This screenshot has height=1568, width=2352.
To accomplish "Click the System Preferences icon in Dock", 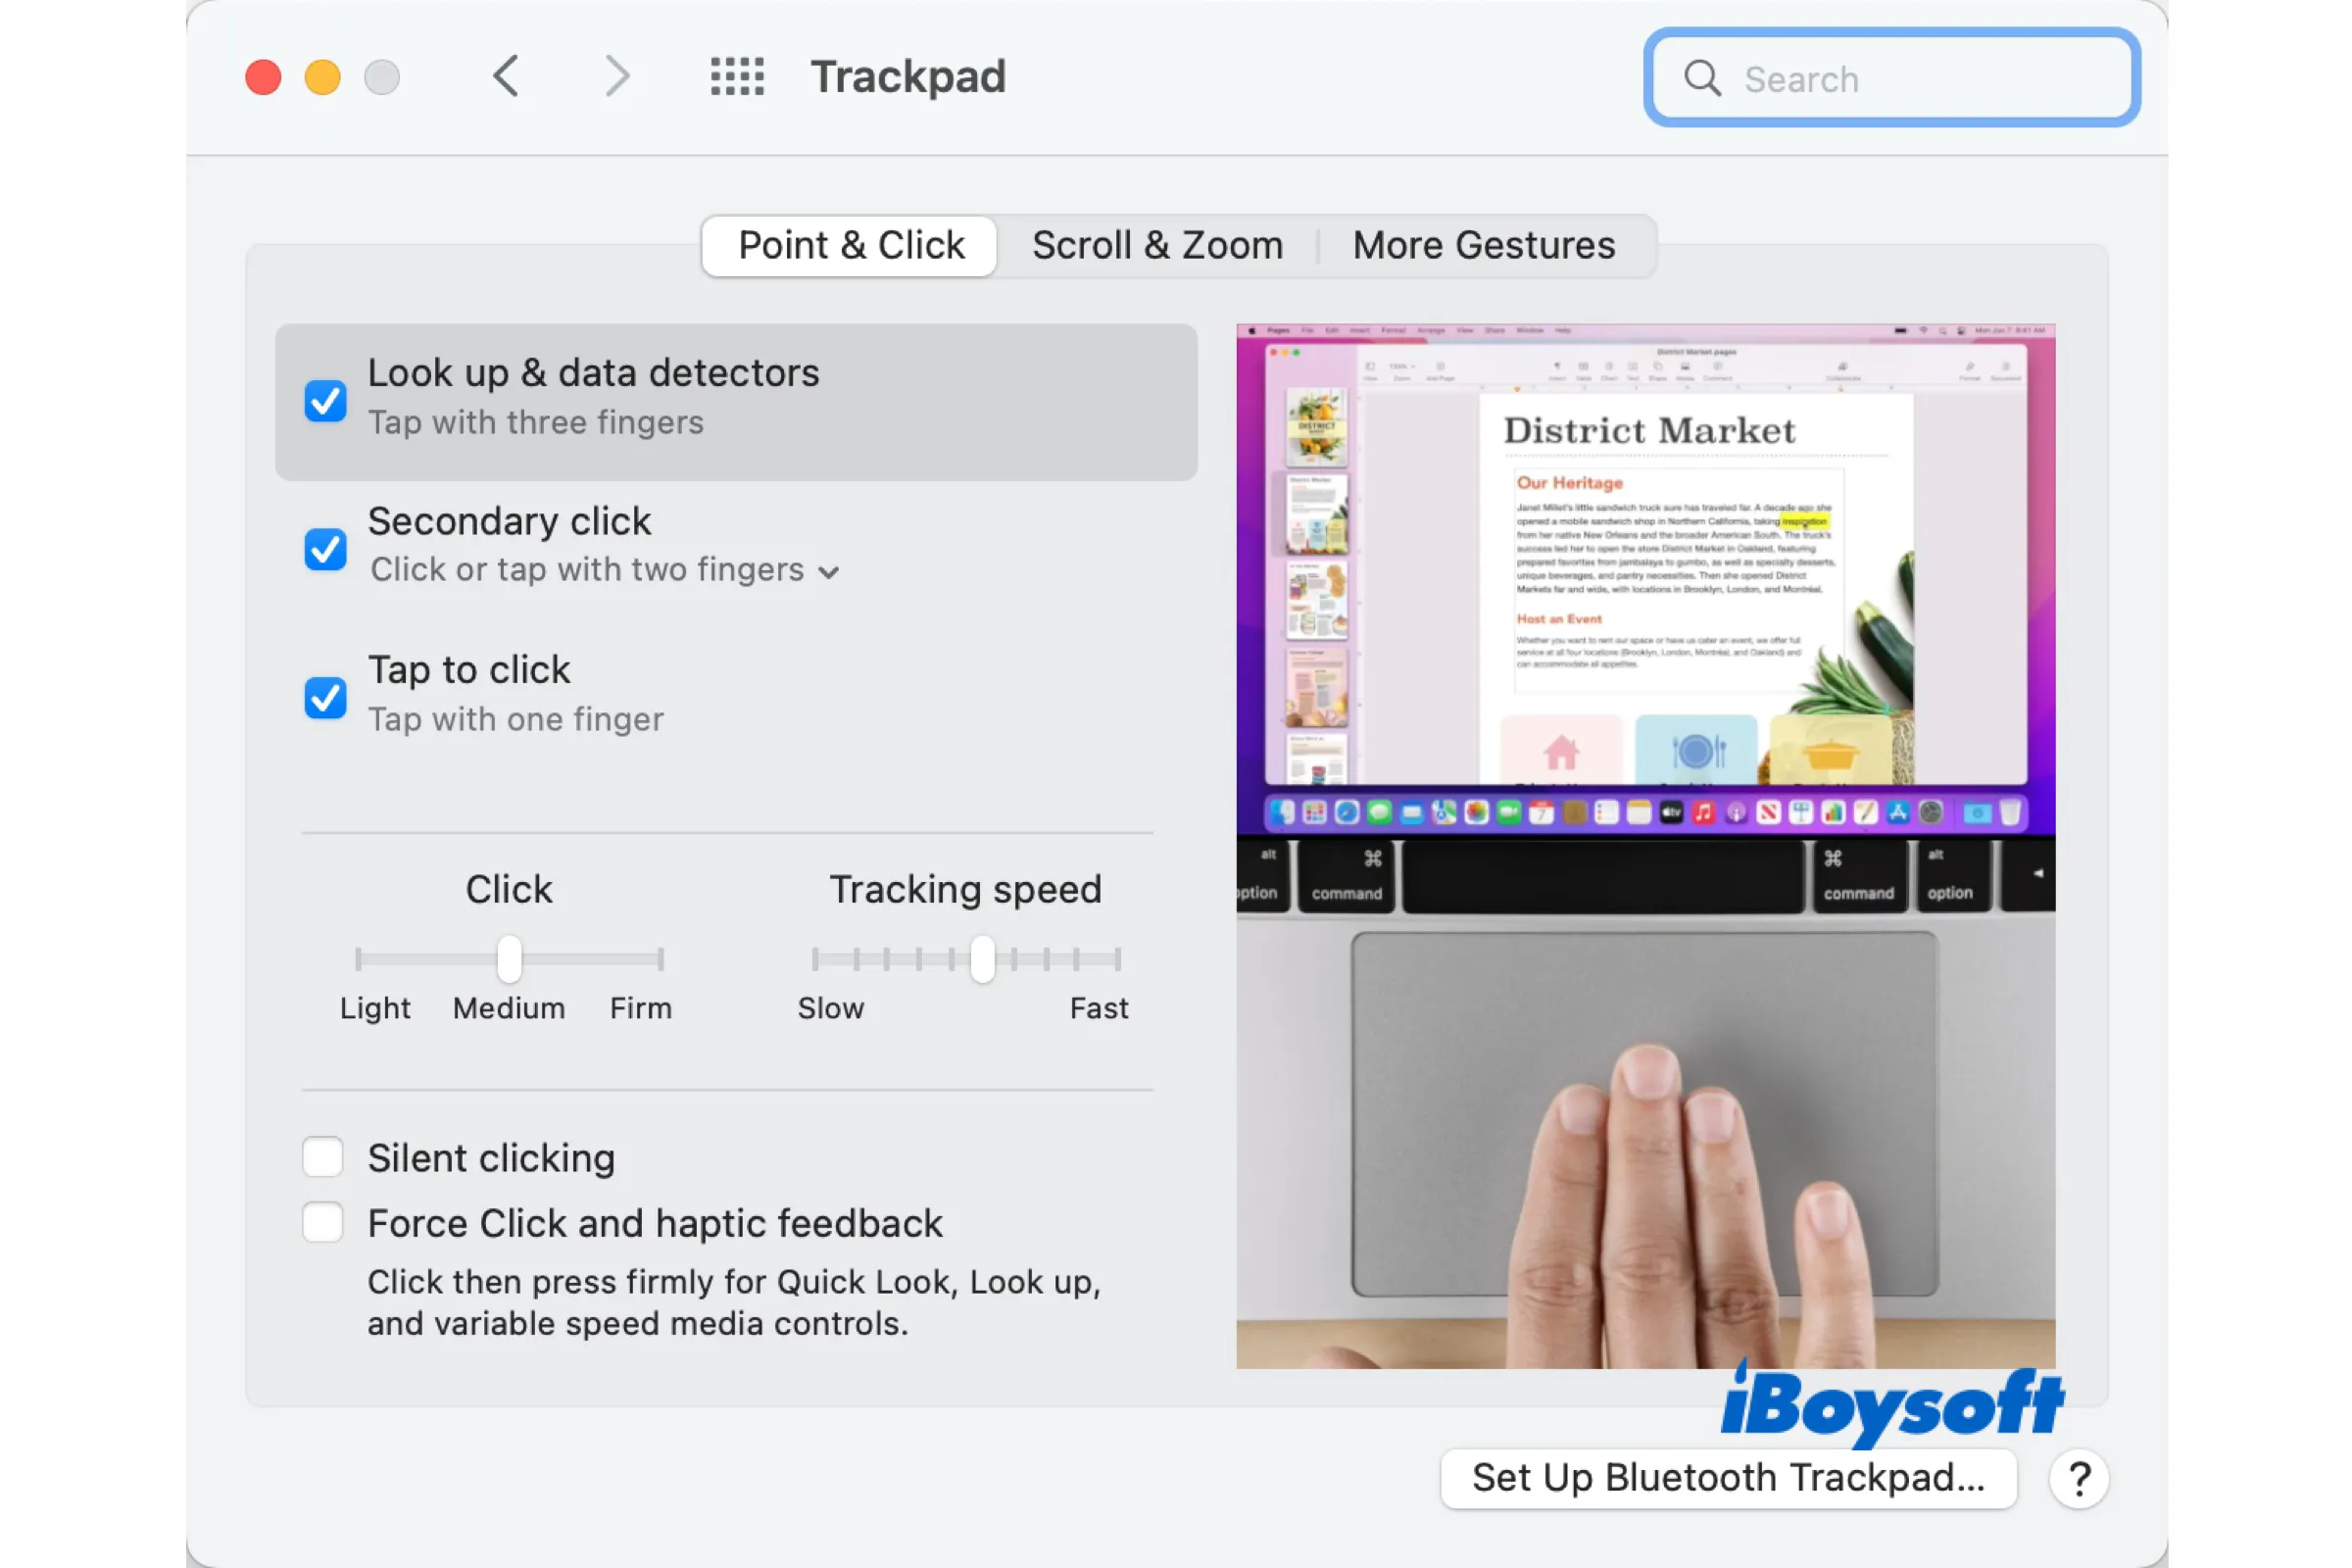I will tap(1939, 813).
